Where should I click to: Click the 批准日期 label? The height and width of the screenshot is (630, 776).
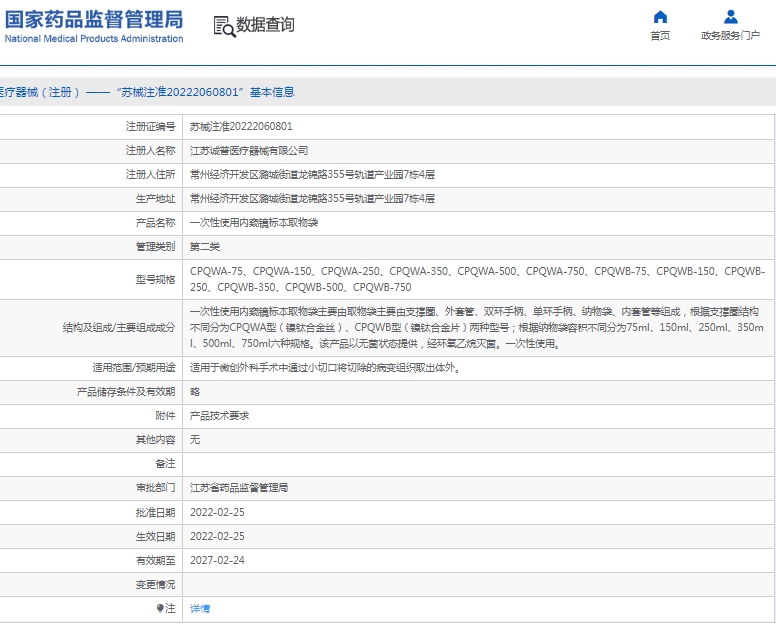(x=155, y=512)
